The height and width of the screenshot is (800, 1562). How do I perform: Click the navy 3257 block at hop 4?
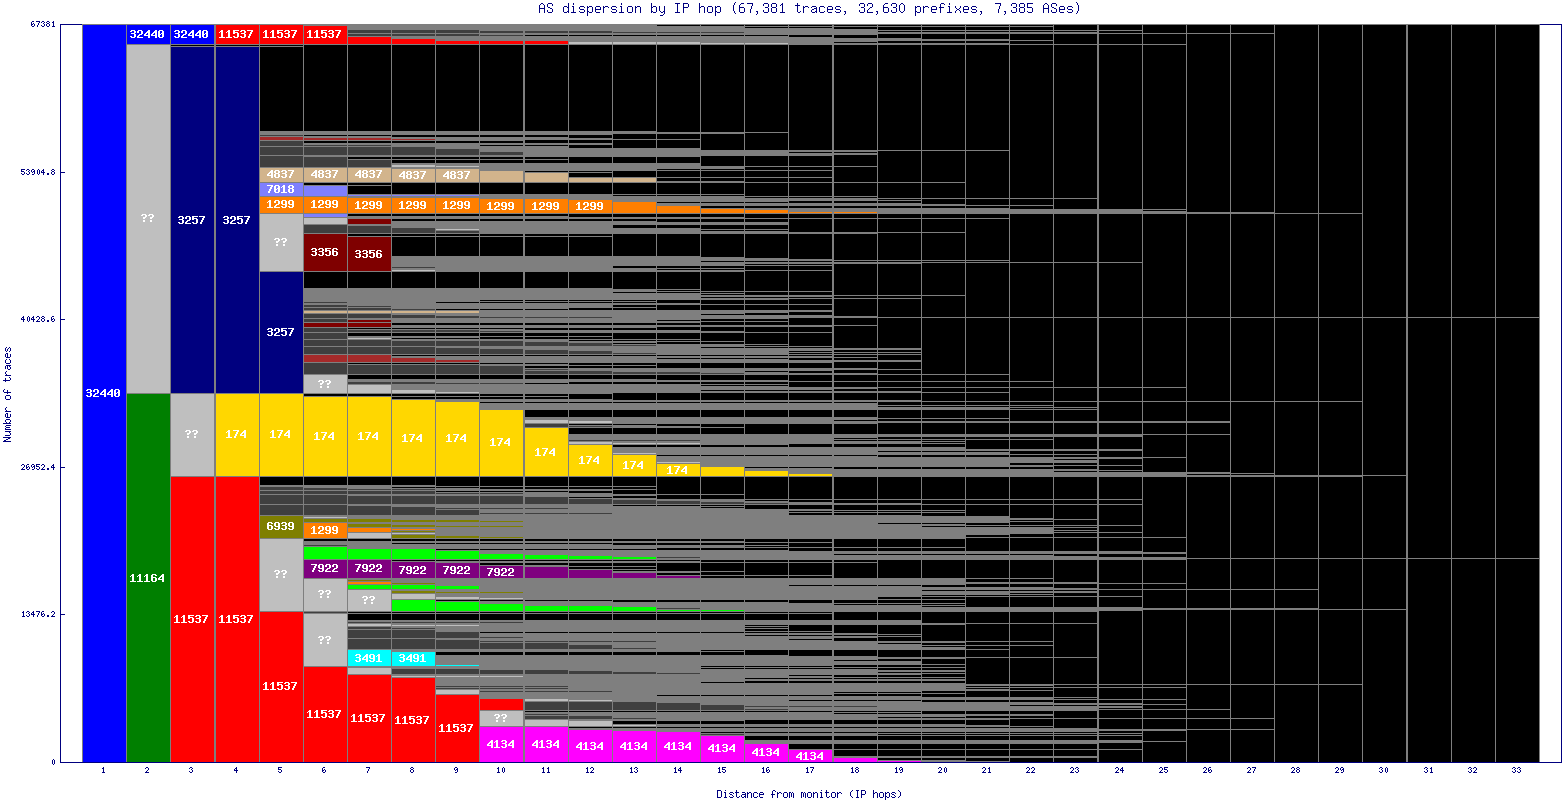(237, 219)
